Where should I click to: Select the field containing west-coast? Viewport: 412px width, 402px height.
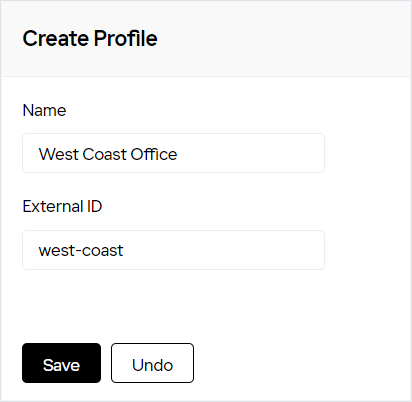point(173,250)
